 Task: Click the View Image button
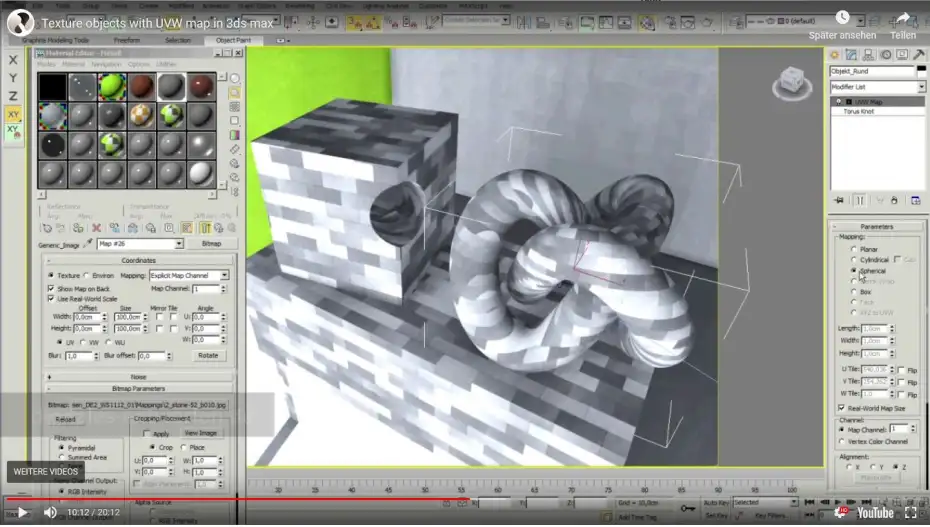[200, 433]
